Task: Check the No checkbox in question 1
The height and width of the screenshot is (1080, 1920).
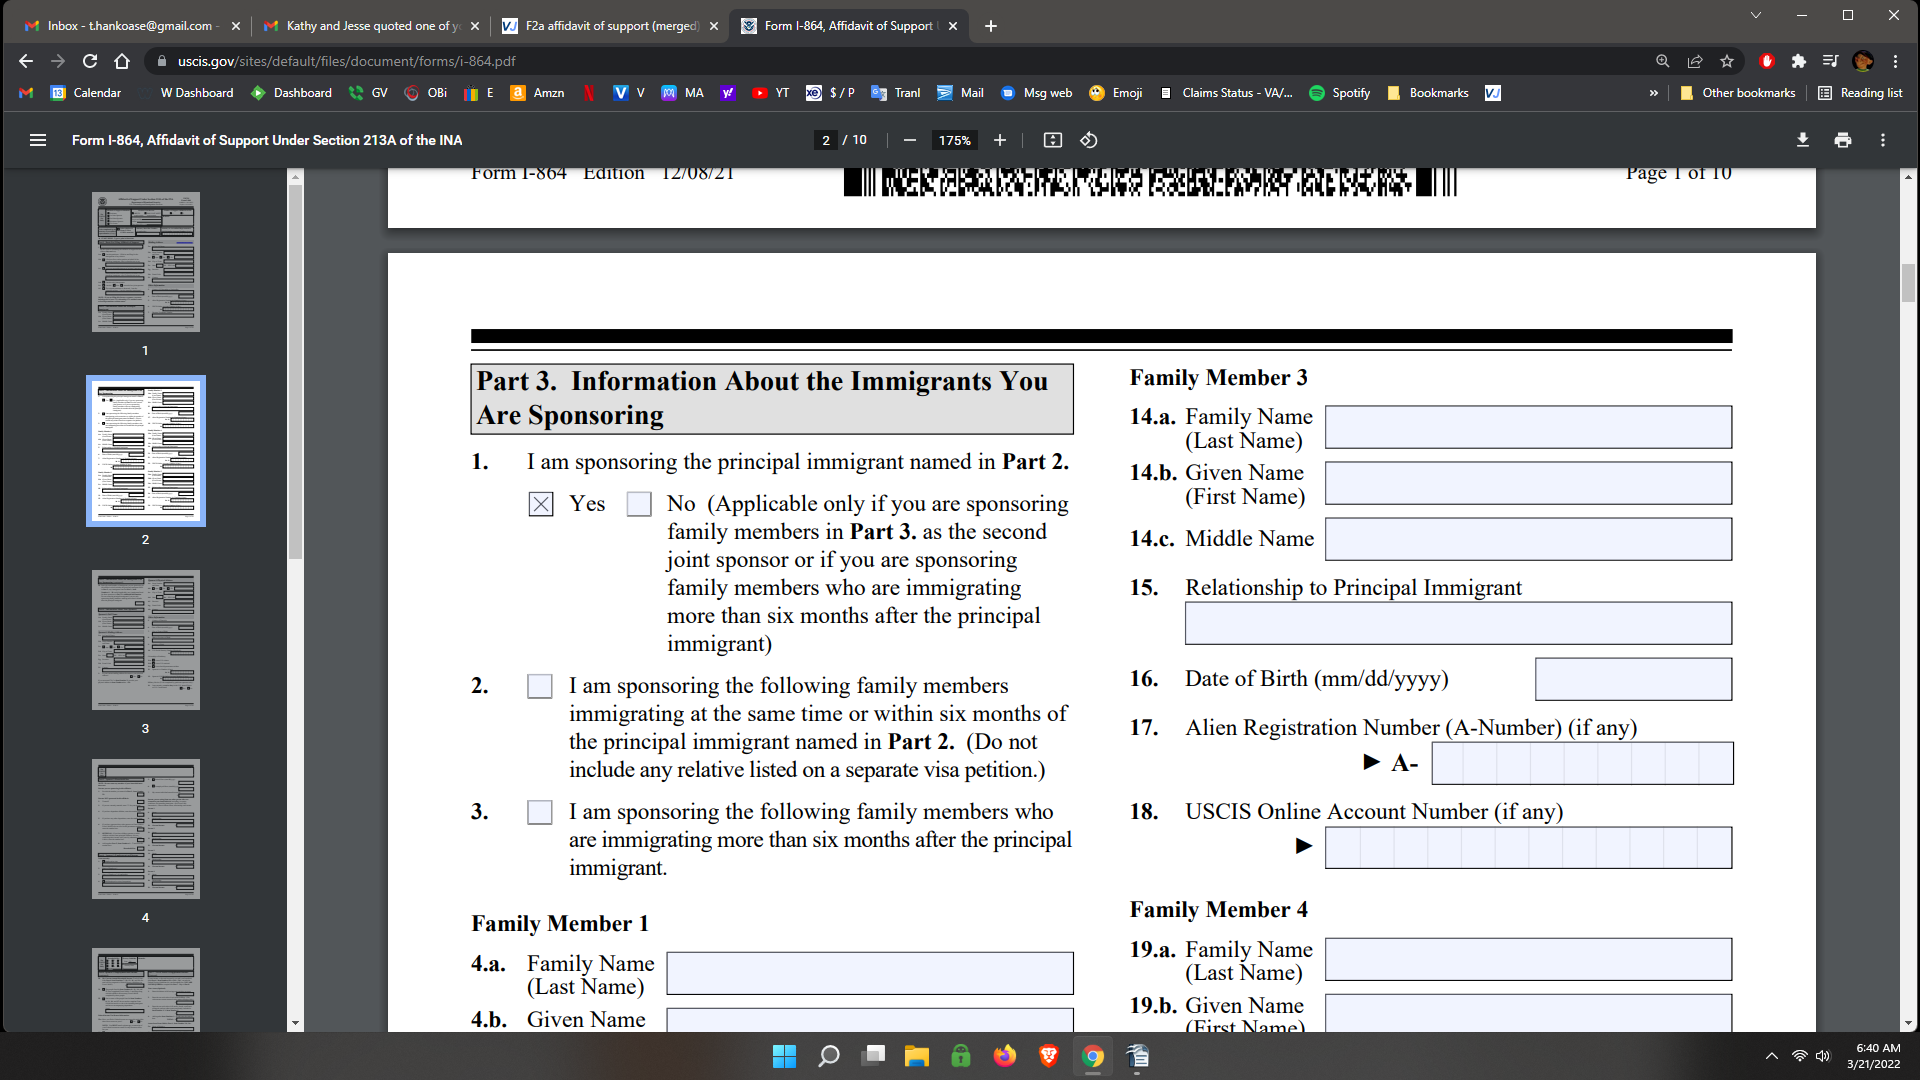Action: (639, 504)
